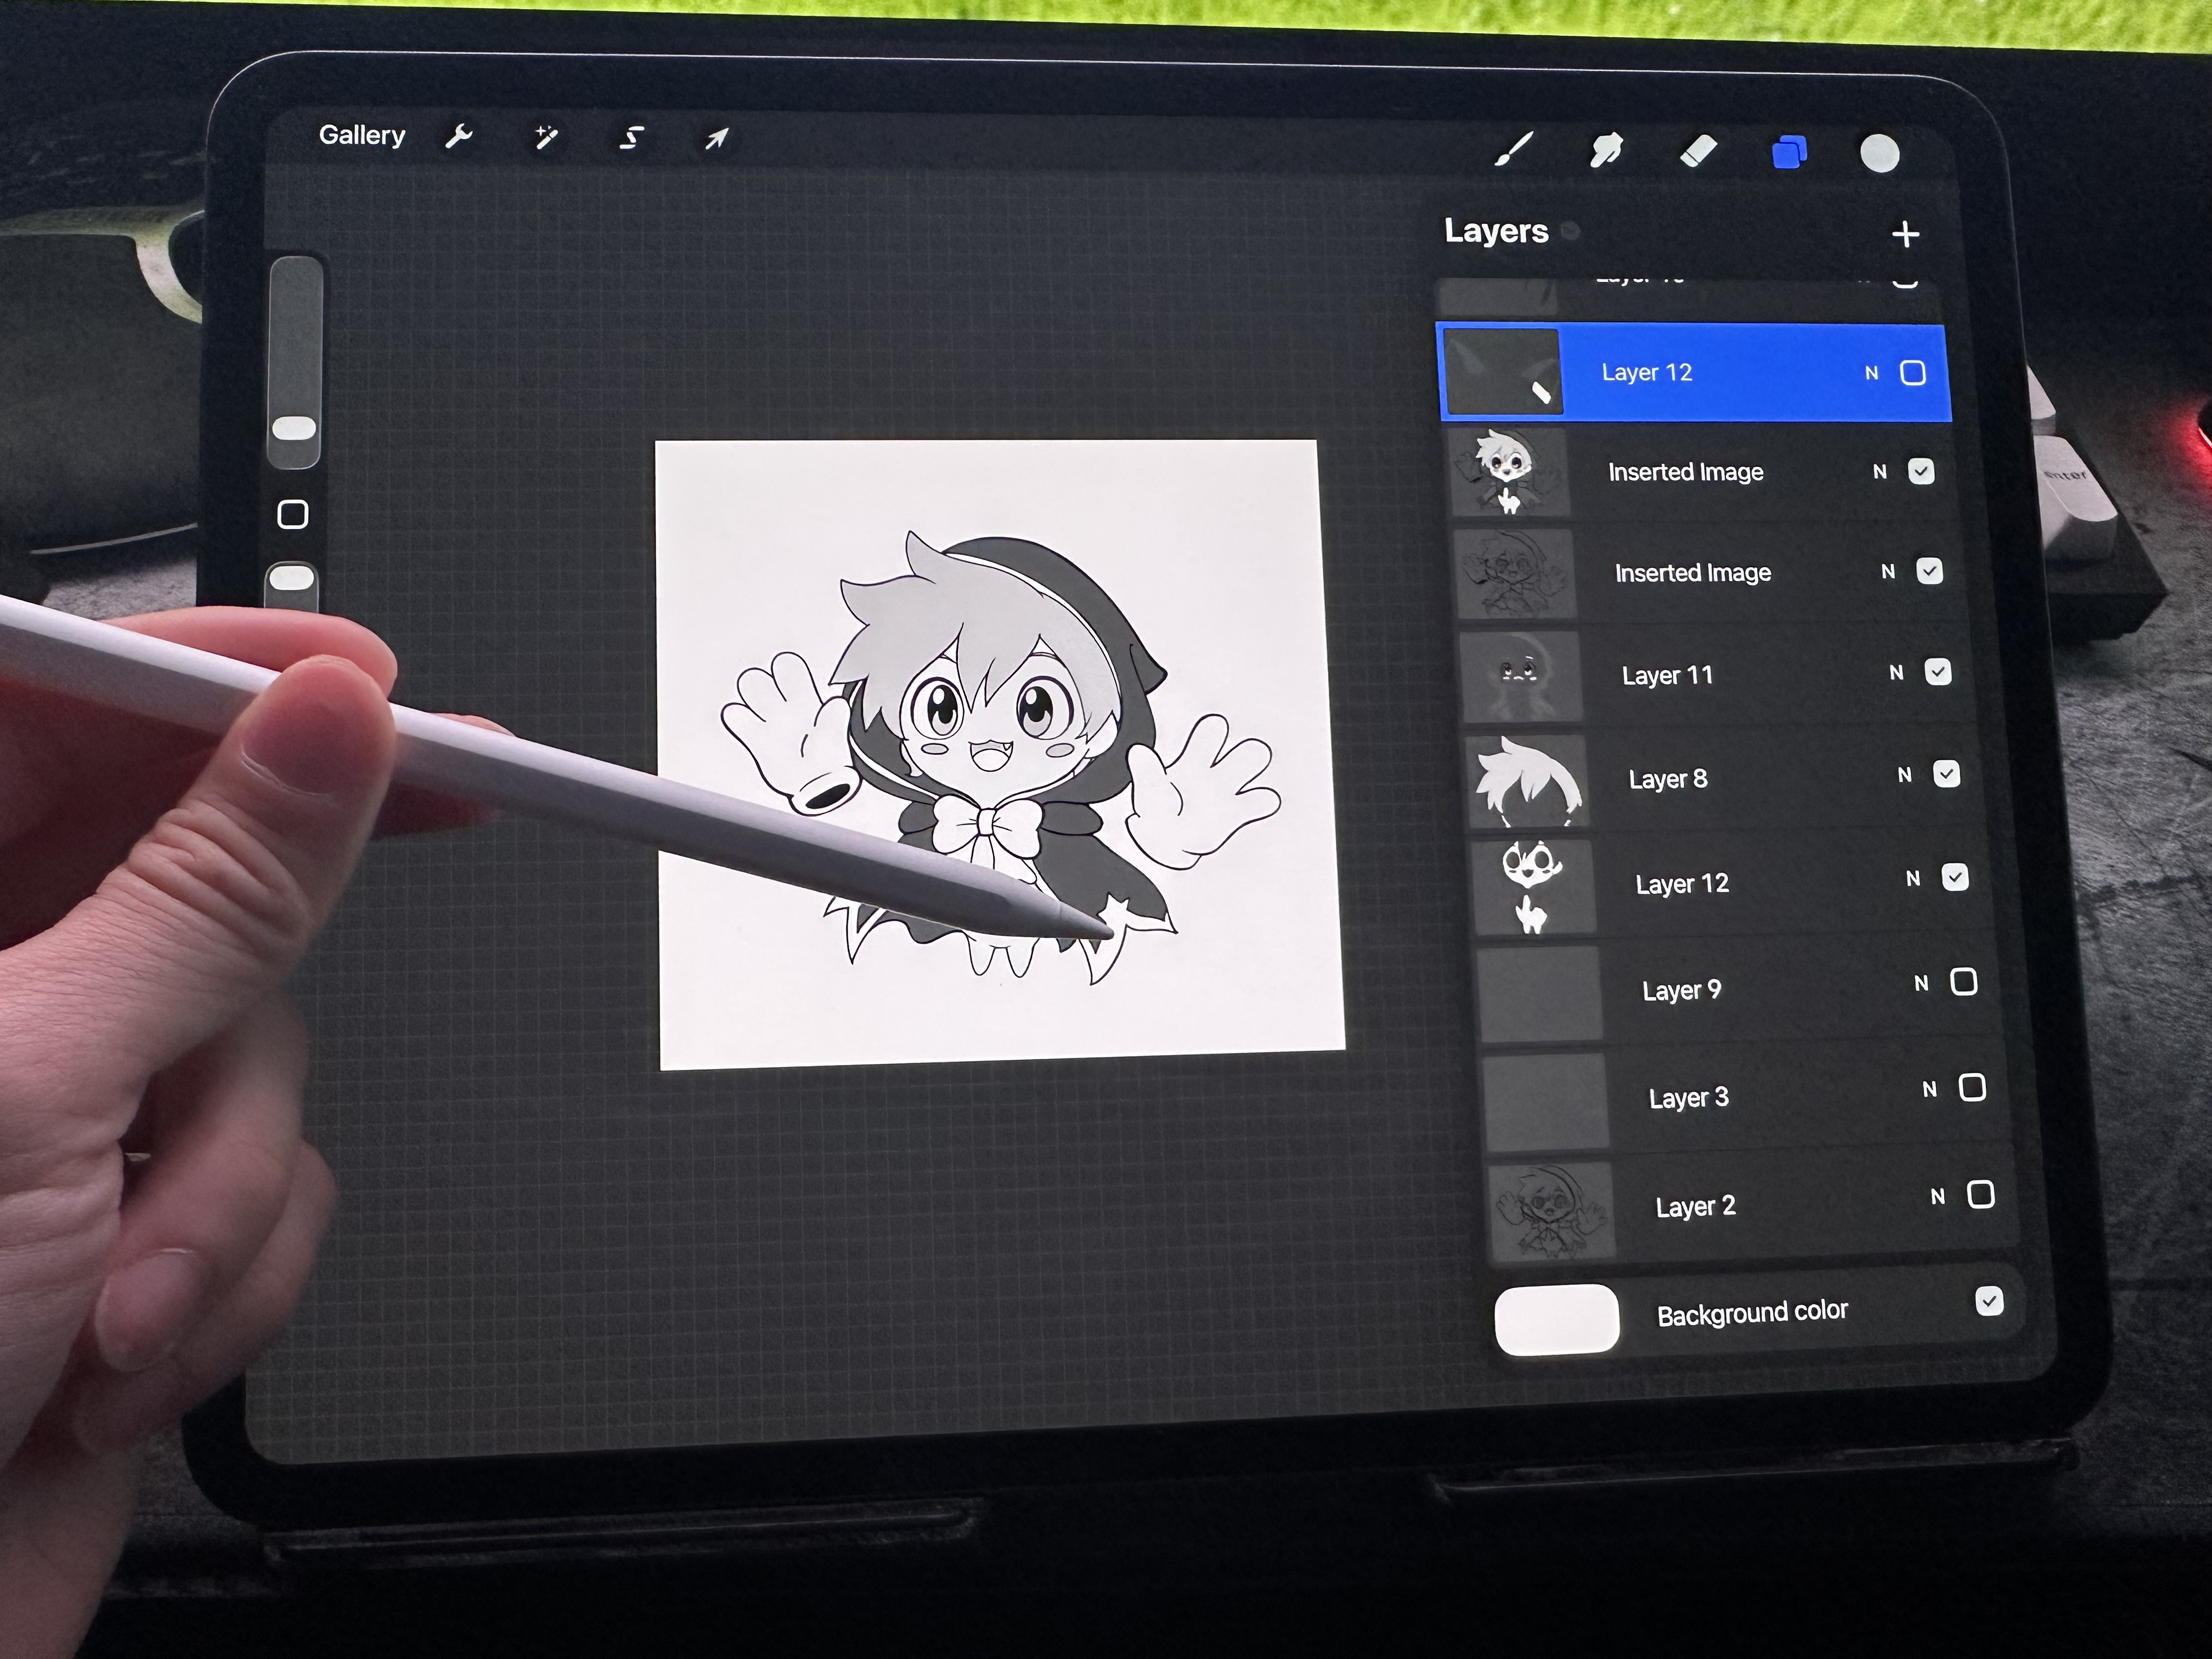Viewport: 2212px width, 1659px height.
Task: Select the Layer 2 name
Action: click(x=1696, y=1207)
